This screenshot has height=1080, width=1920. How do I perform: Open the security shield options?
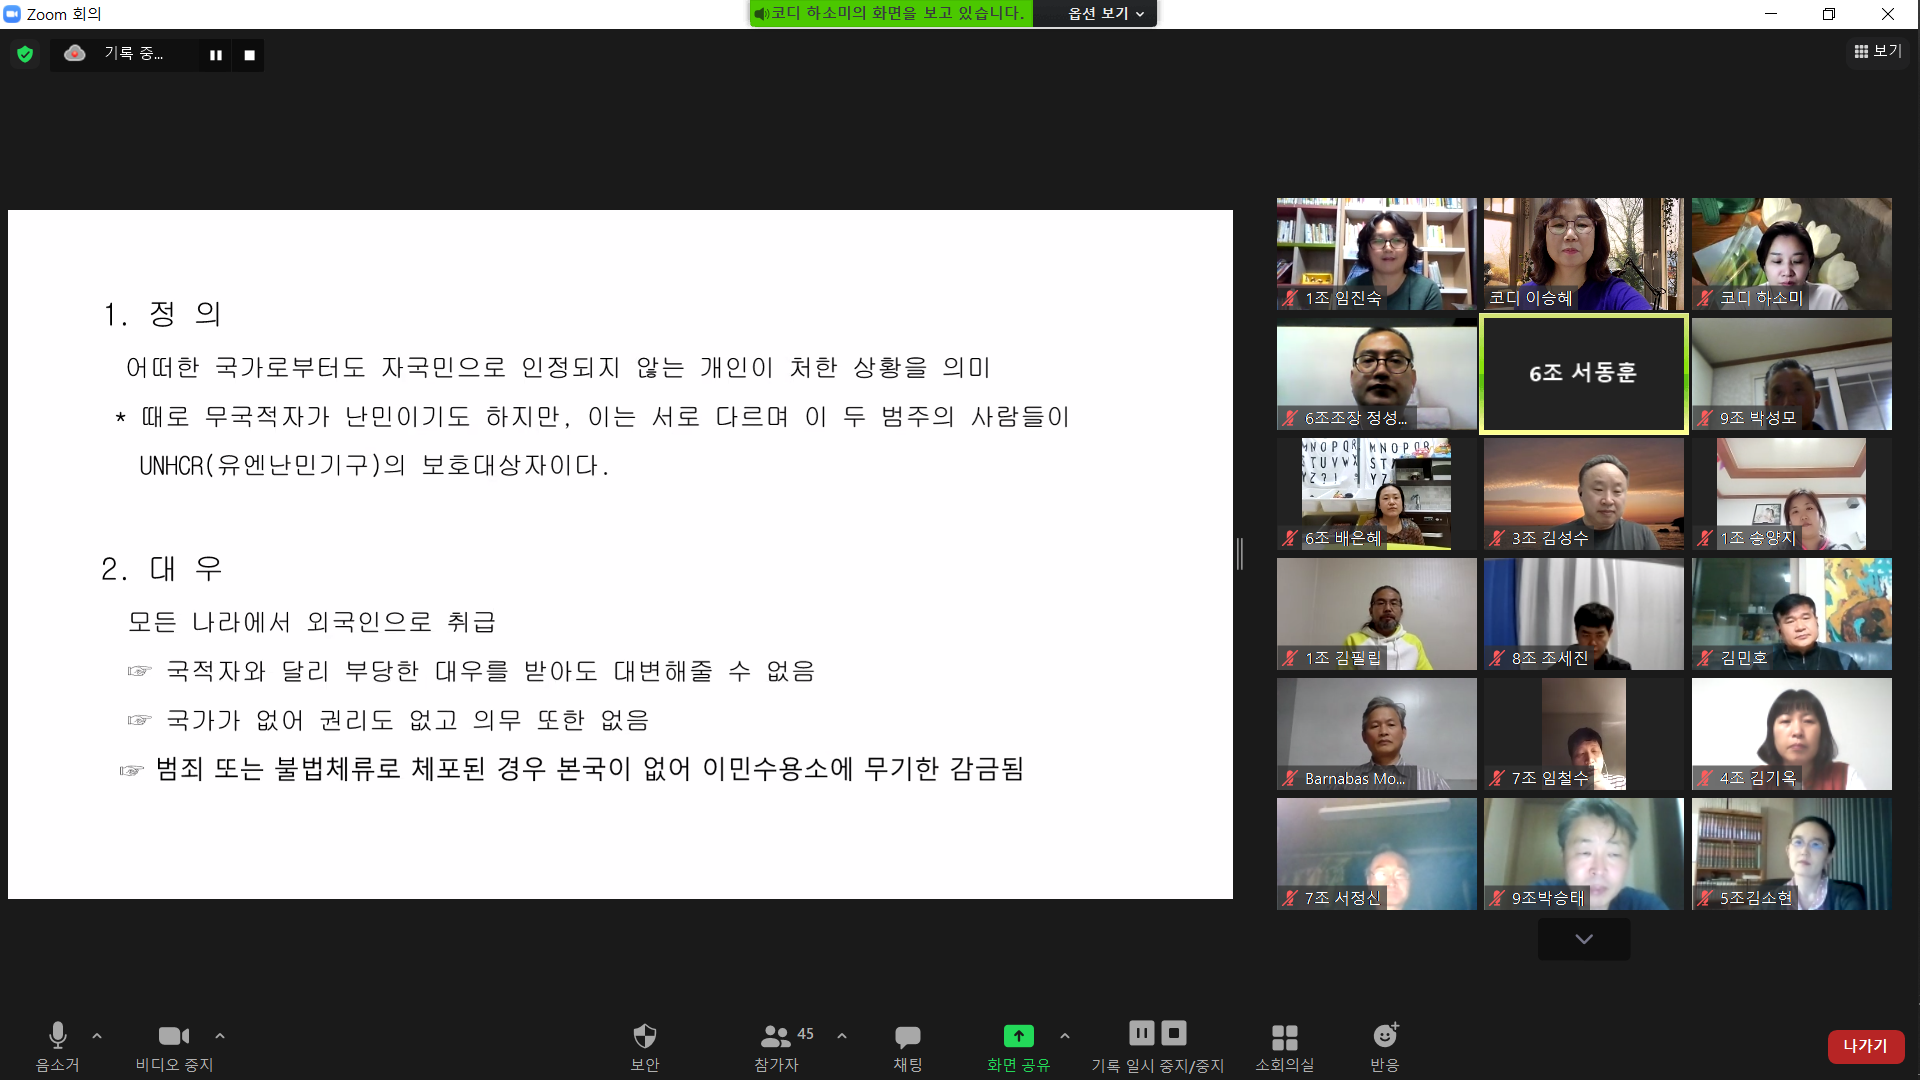point(644,1036)
